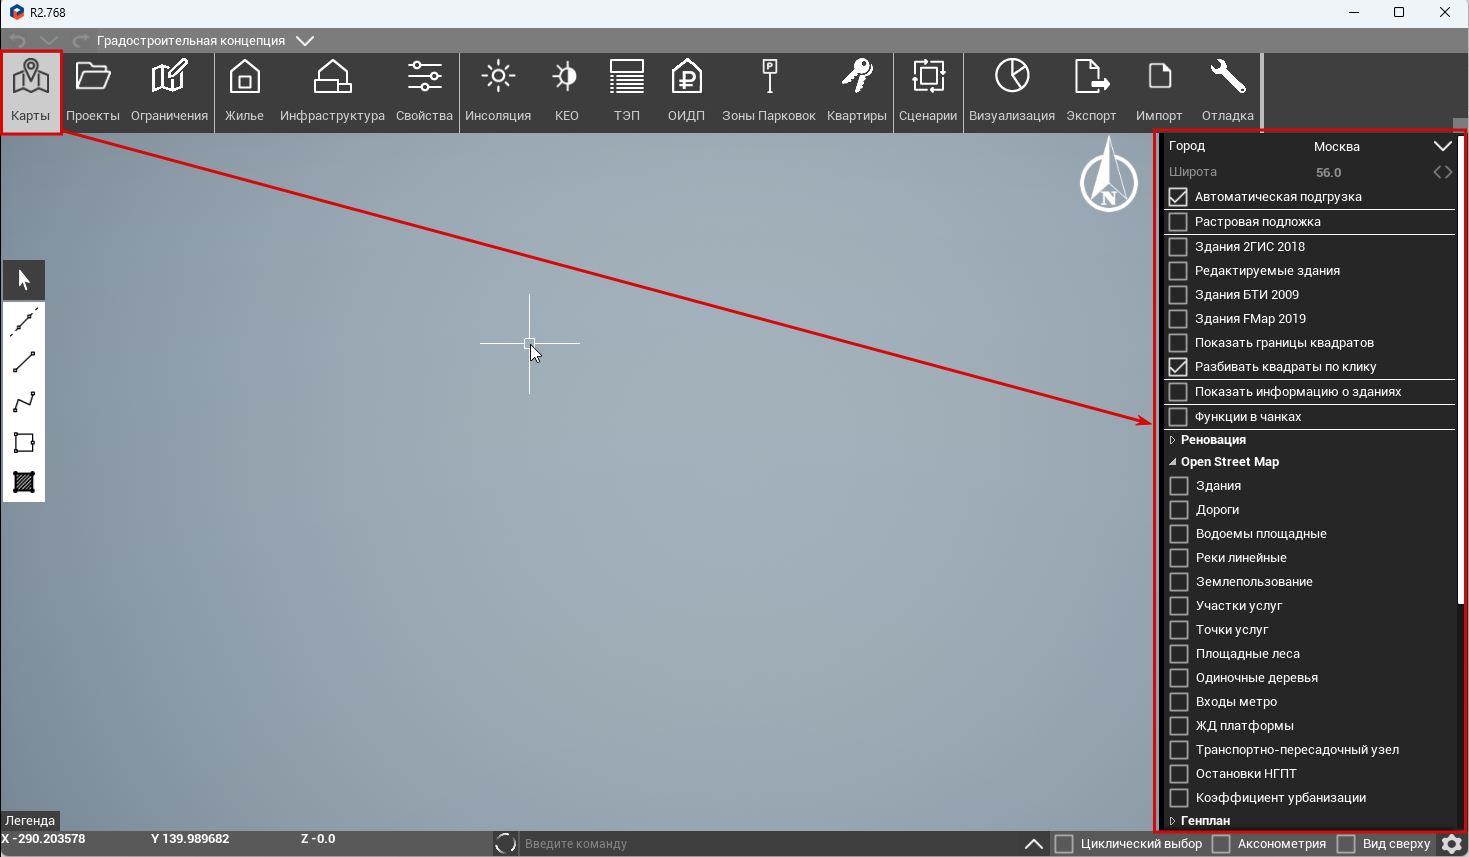Click the undo arrow in title bar
The width and height of the screenshot is (1469, 857).
pos(16,41)
